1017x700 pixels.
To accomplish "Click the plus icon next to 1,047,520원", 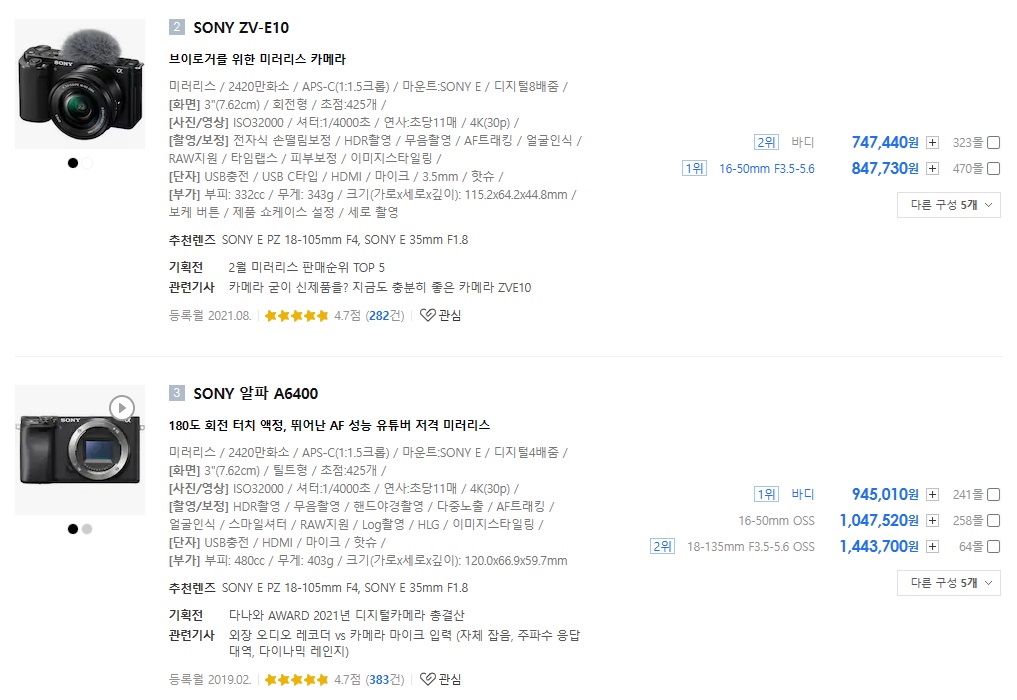I will point(932,521).
